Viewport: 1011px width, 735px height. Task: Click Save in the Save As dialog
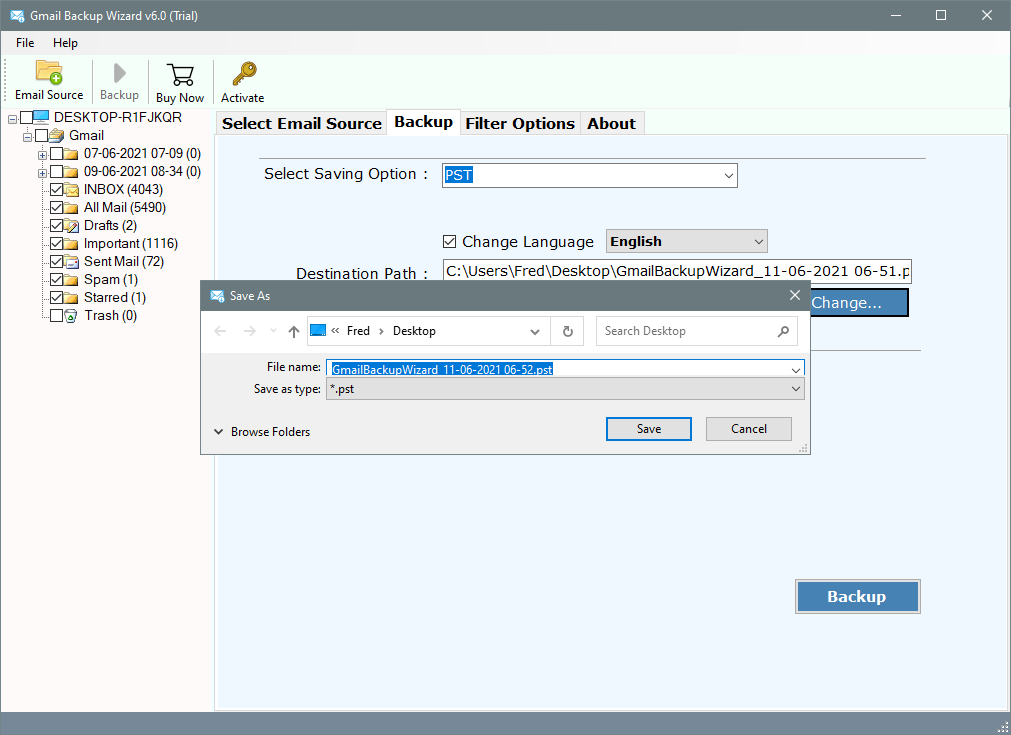point(649,429)
